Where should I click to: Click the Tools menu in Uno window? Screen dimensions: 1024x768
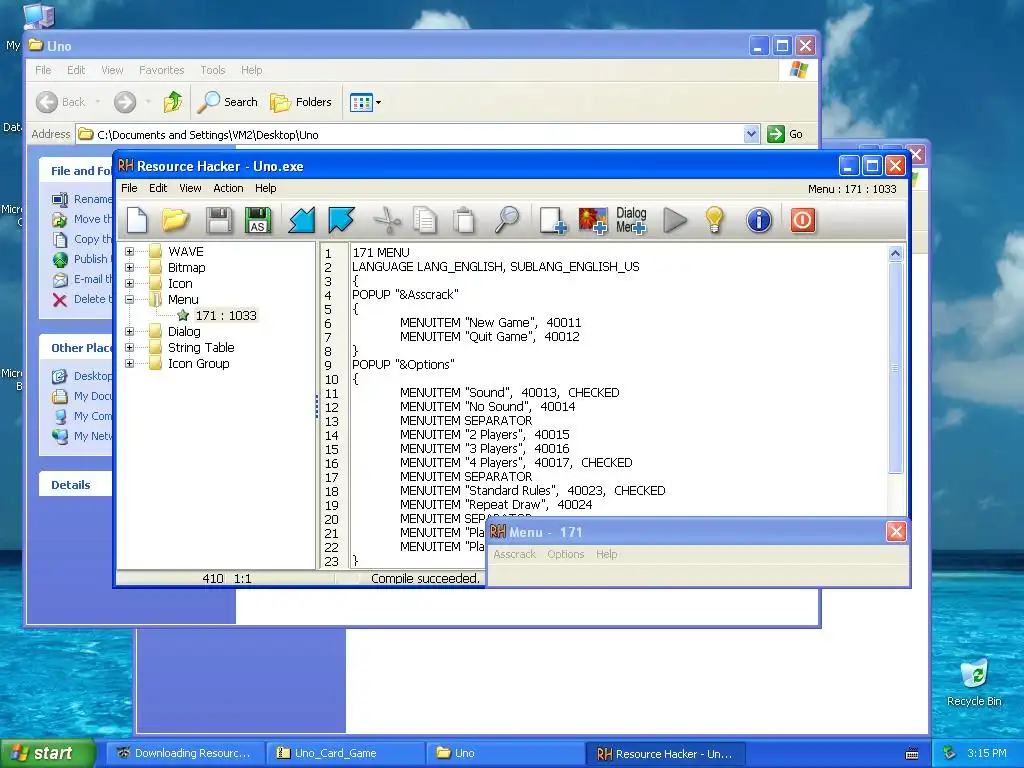pyautogui.click(x=213, y=70)
